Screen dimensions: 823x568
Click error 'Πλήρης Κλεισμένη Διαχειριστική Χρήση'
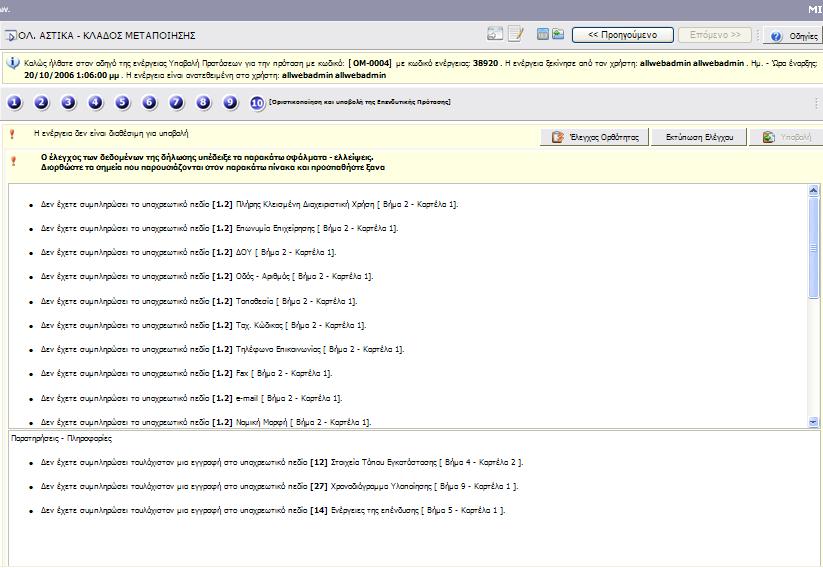coord(249,204)
